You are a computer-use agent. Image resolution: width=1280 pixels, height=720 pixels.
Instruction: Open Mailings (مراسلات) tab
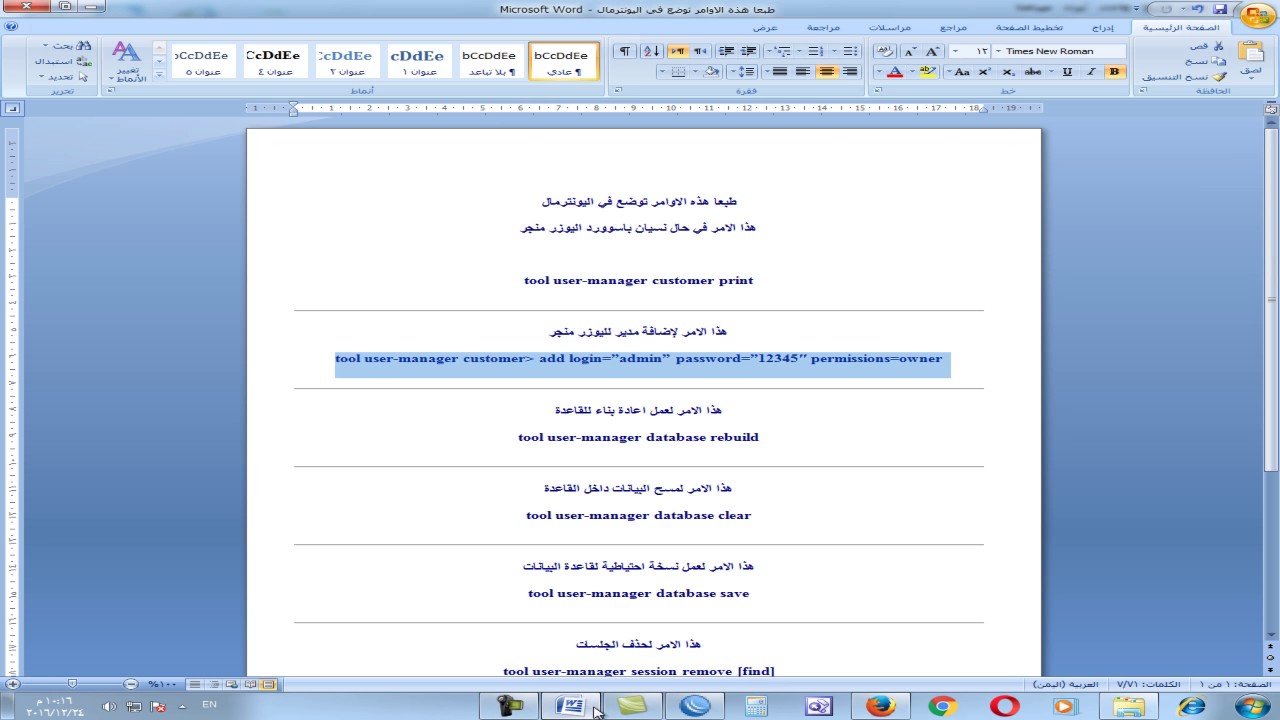[x=890, y=27]
